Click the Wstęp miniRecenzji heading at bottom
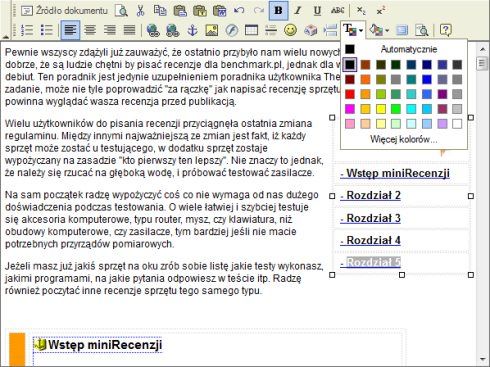Image resolution: width=490 pixels, height=367 pixels. 105,345
